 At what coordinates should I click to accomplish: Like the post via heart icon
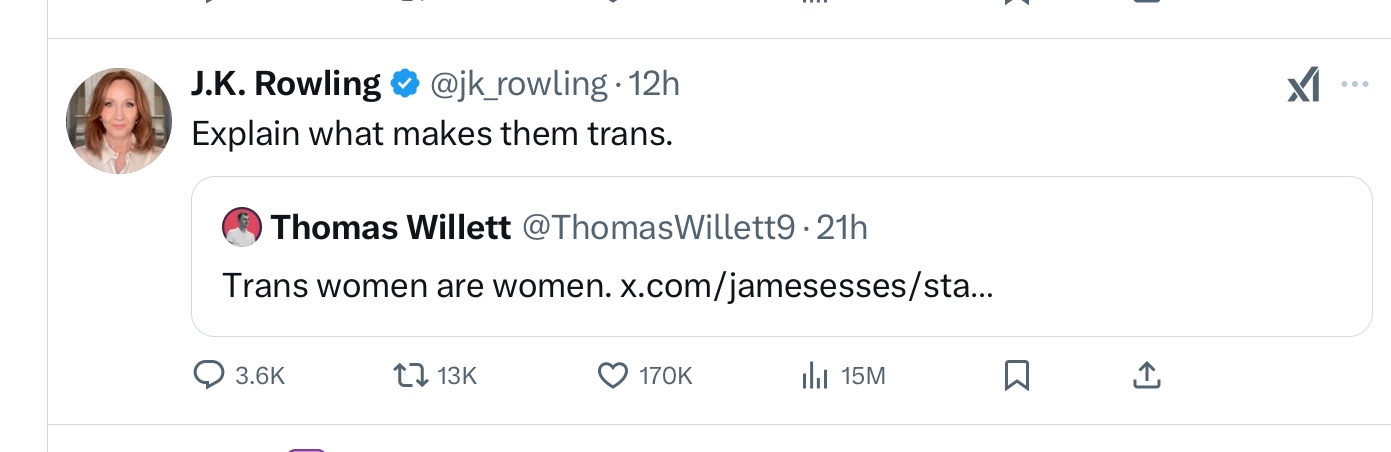coord(612,375)
